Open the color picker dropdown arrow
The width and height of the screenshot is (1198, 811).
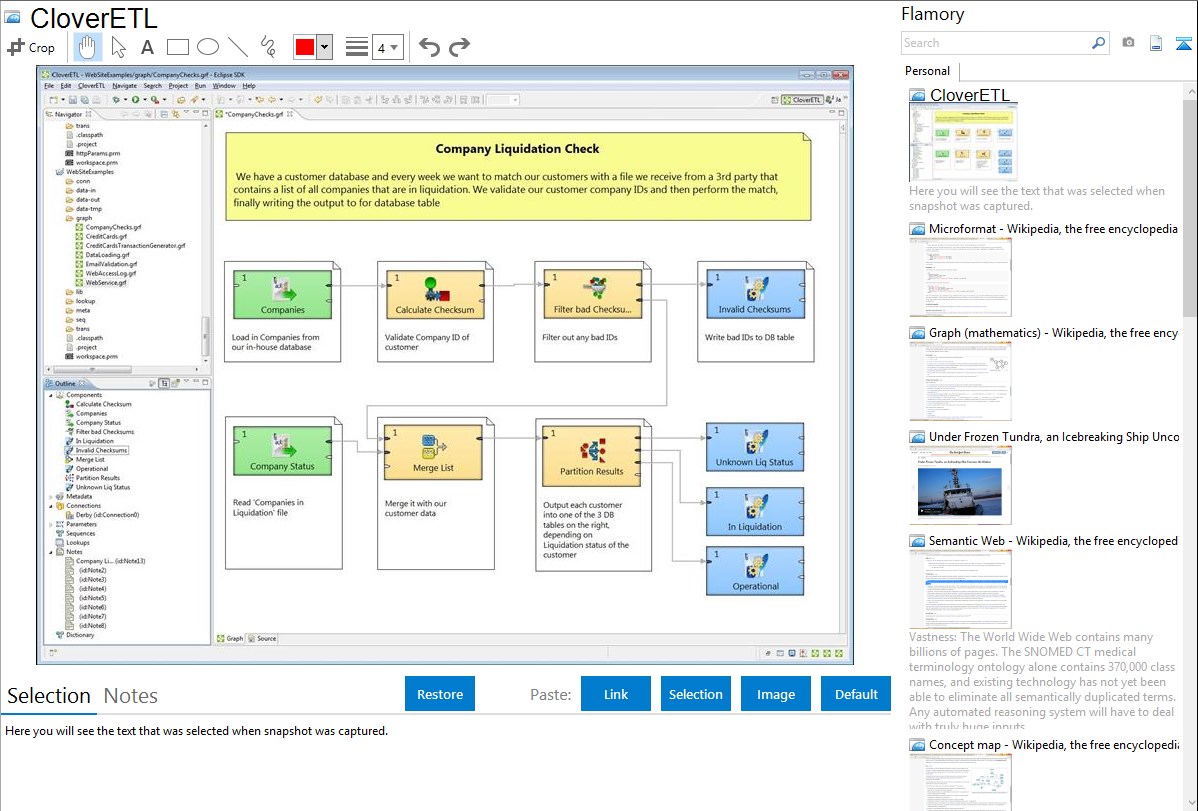pyautogui.click(x=325, y=47)
